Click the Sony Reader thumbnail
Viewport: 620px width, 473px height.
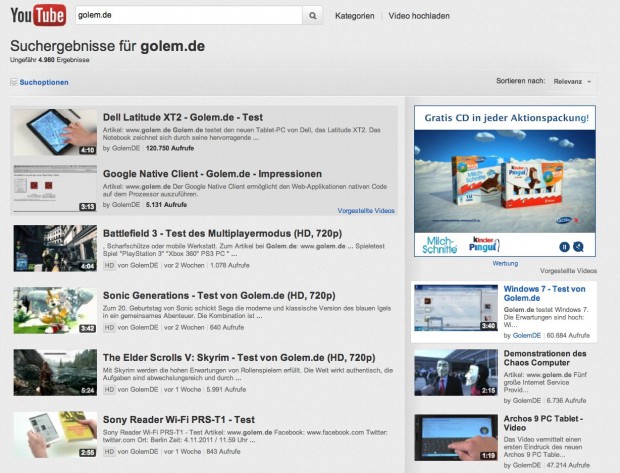pyautogui.click(x=55, y=435)
